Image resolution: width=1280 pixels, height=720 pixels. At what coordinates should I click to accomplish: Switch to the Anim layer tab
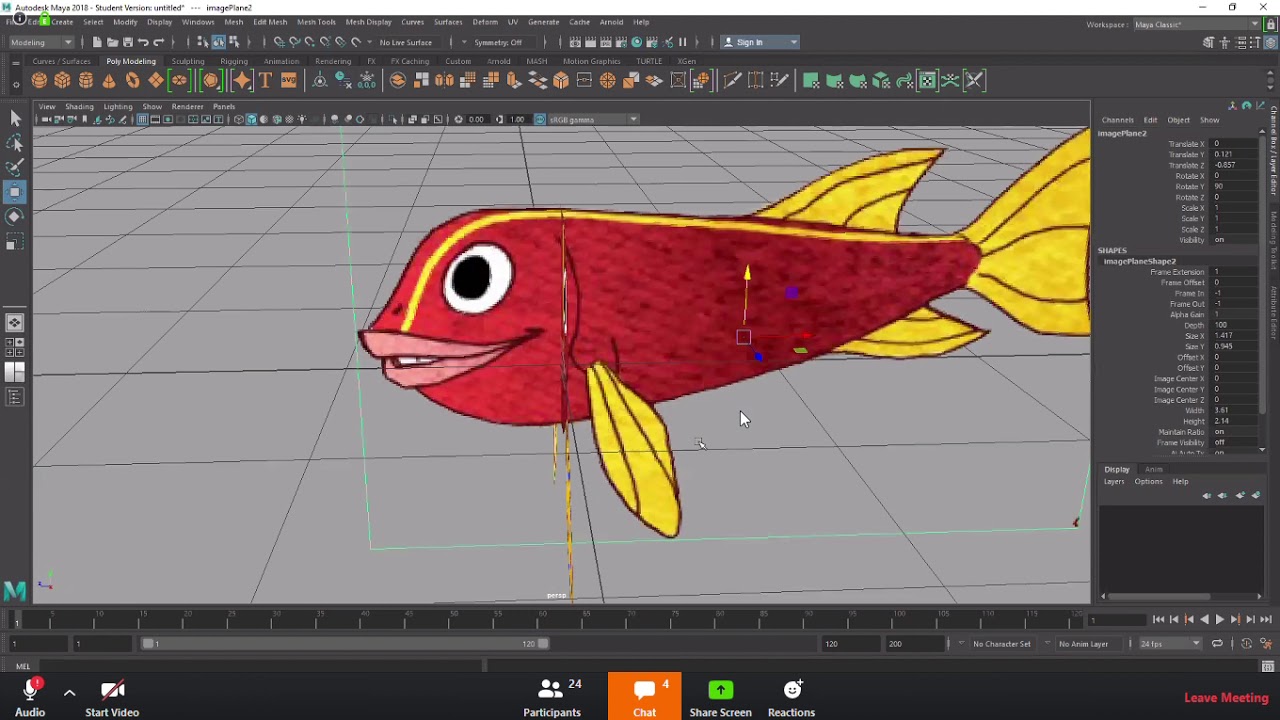click(x=1153, y=469)
